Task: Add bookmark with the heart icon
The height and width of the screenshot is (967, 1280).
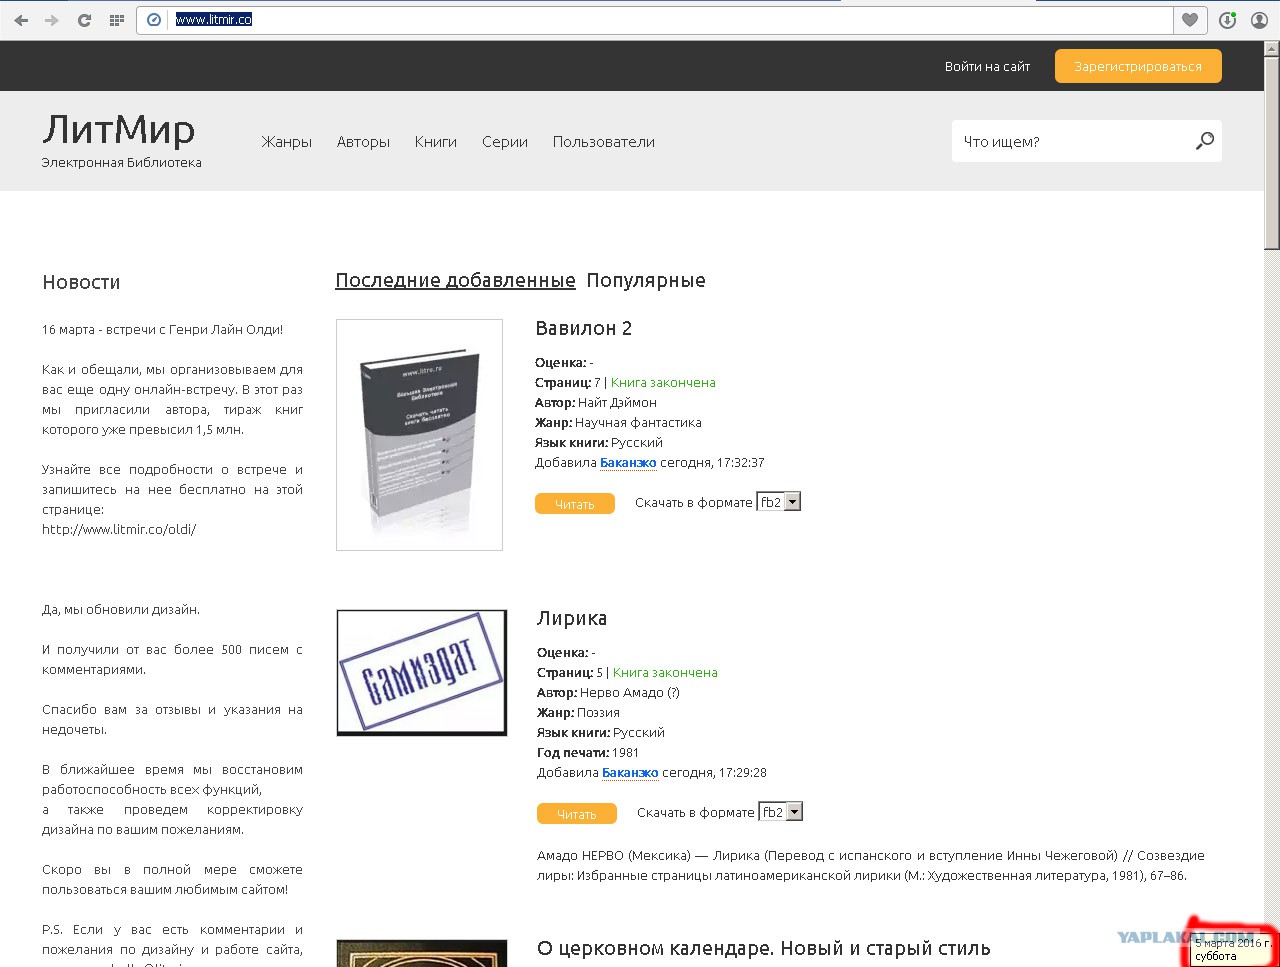Action: [x=1190, y=20]
